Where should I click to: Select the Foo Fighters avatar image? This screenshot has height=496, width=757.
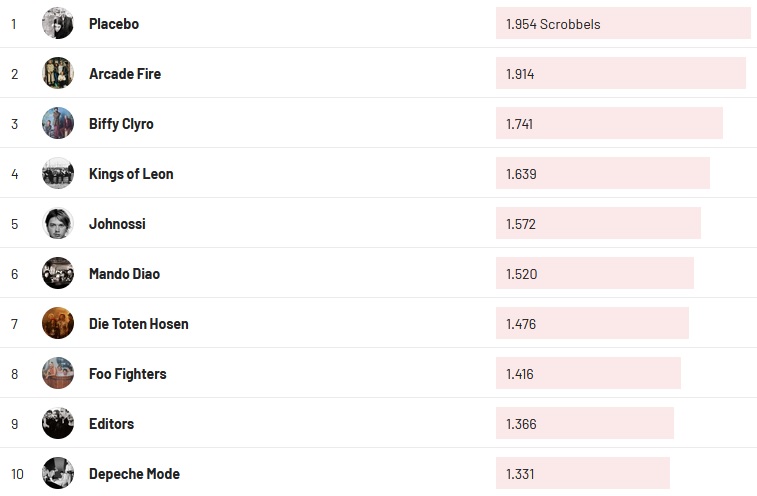58,373
